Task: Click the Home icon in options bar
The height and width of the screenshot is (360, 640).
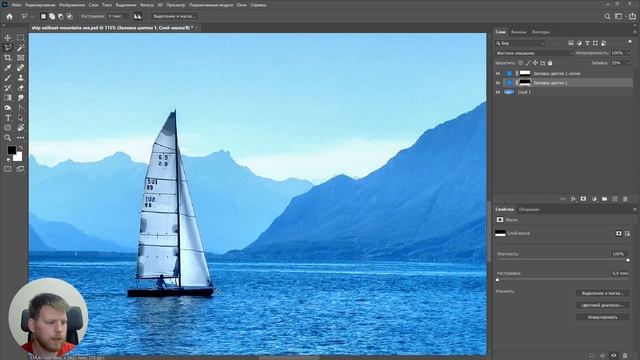Action: 9,16
